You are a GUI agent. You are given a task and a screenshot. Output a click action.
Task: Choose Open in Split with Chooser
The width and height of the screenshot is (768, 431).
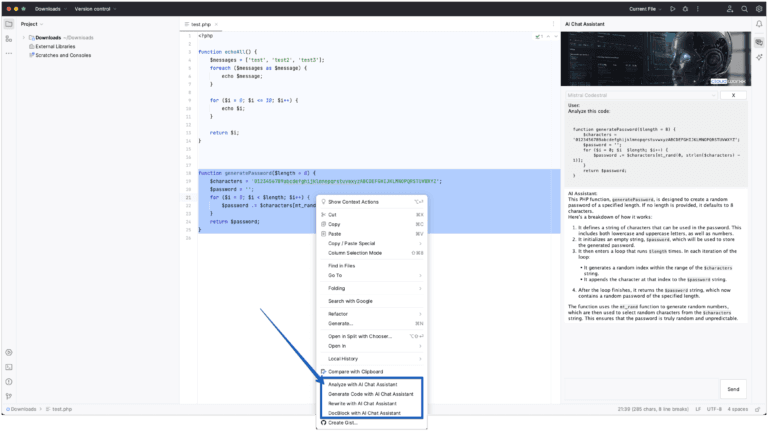click(x=372, y=336)
